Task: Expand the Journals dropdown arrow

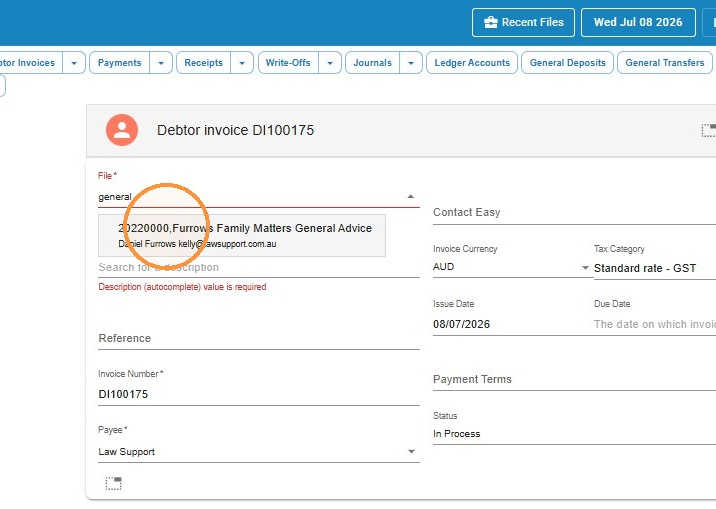Action: point(411,63)
